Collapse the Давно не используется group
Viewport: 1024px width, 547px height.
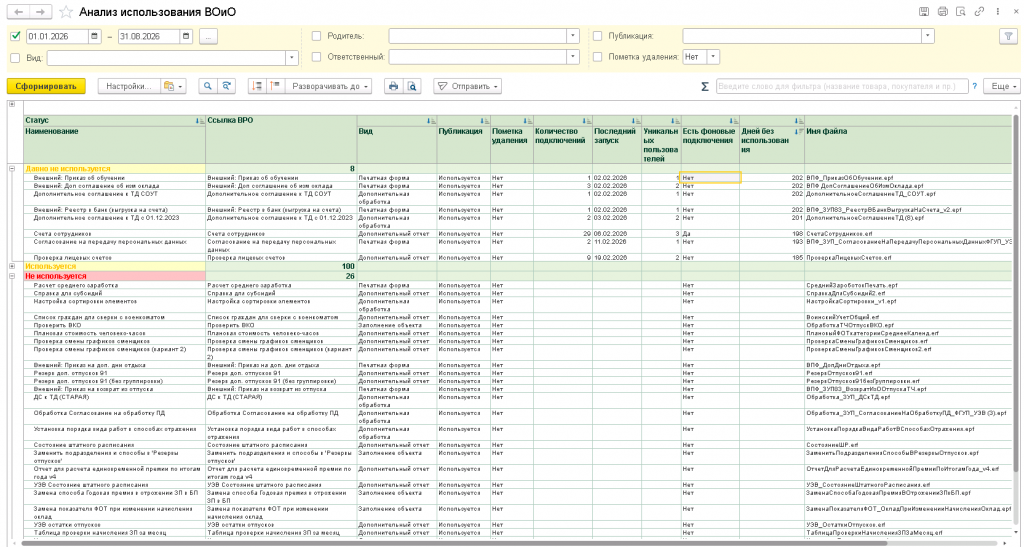pyautogui.click(x=12, y=168)
